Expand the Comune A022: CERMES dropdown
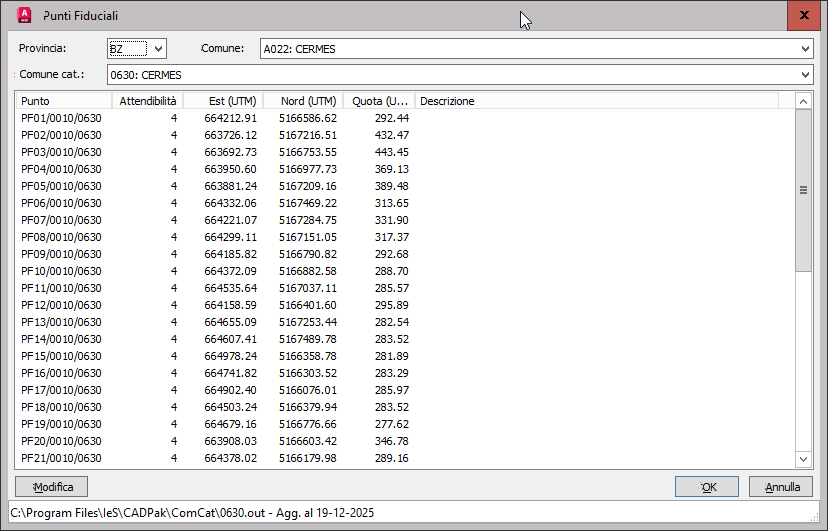The width and height of the screenshot is (828, 531). pyautogui.click(x=805, y=49)
